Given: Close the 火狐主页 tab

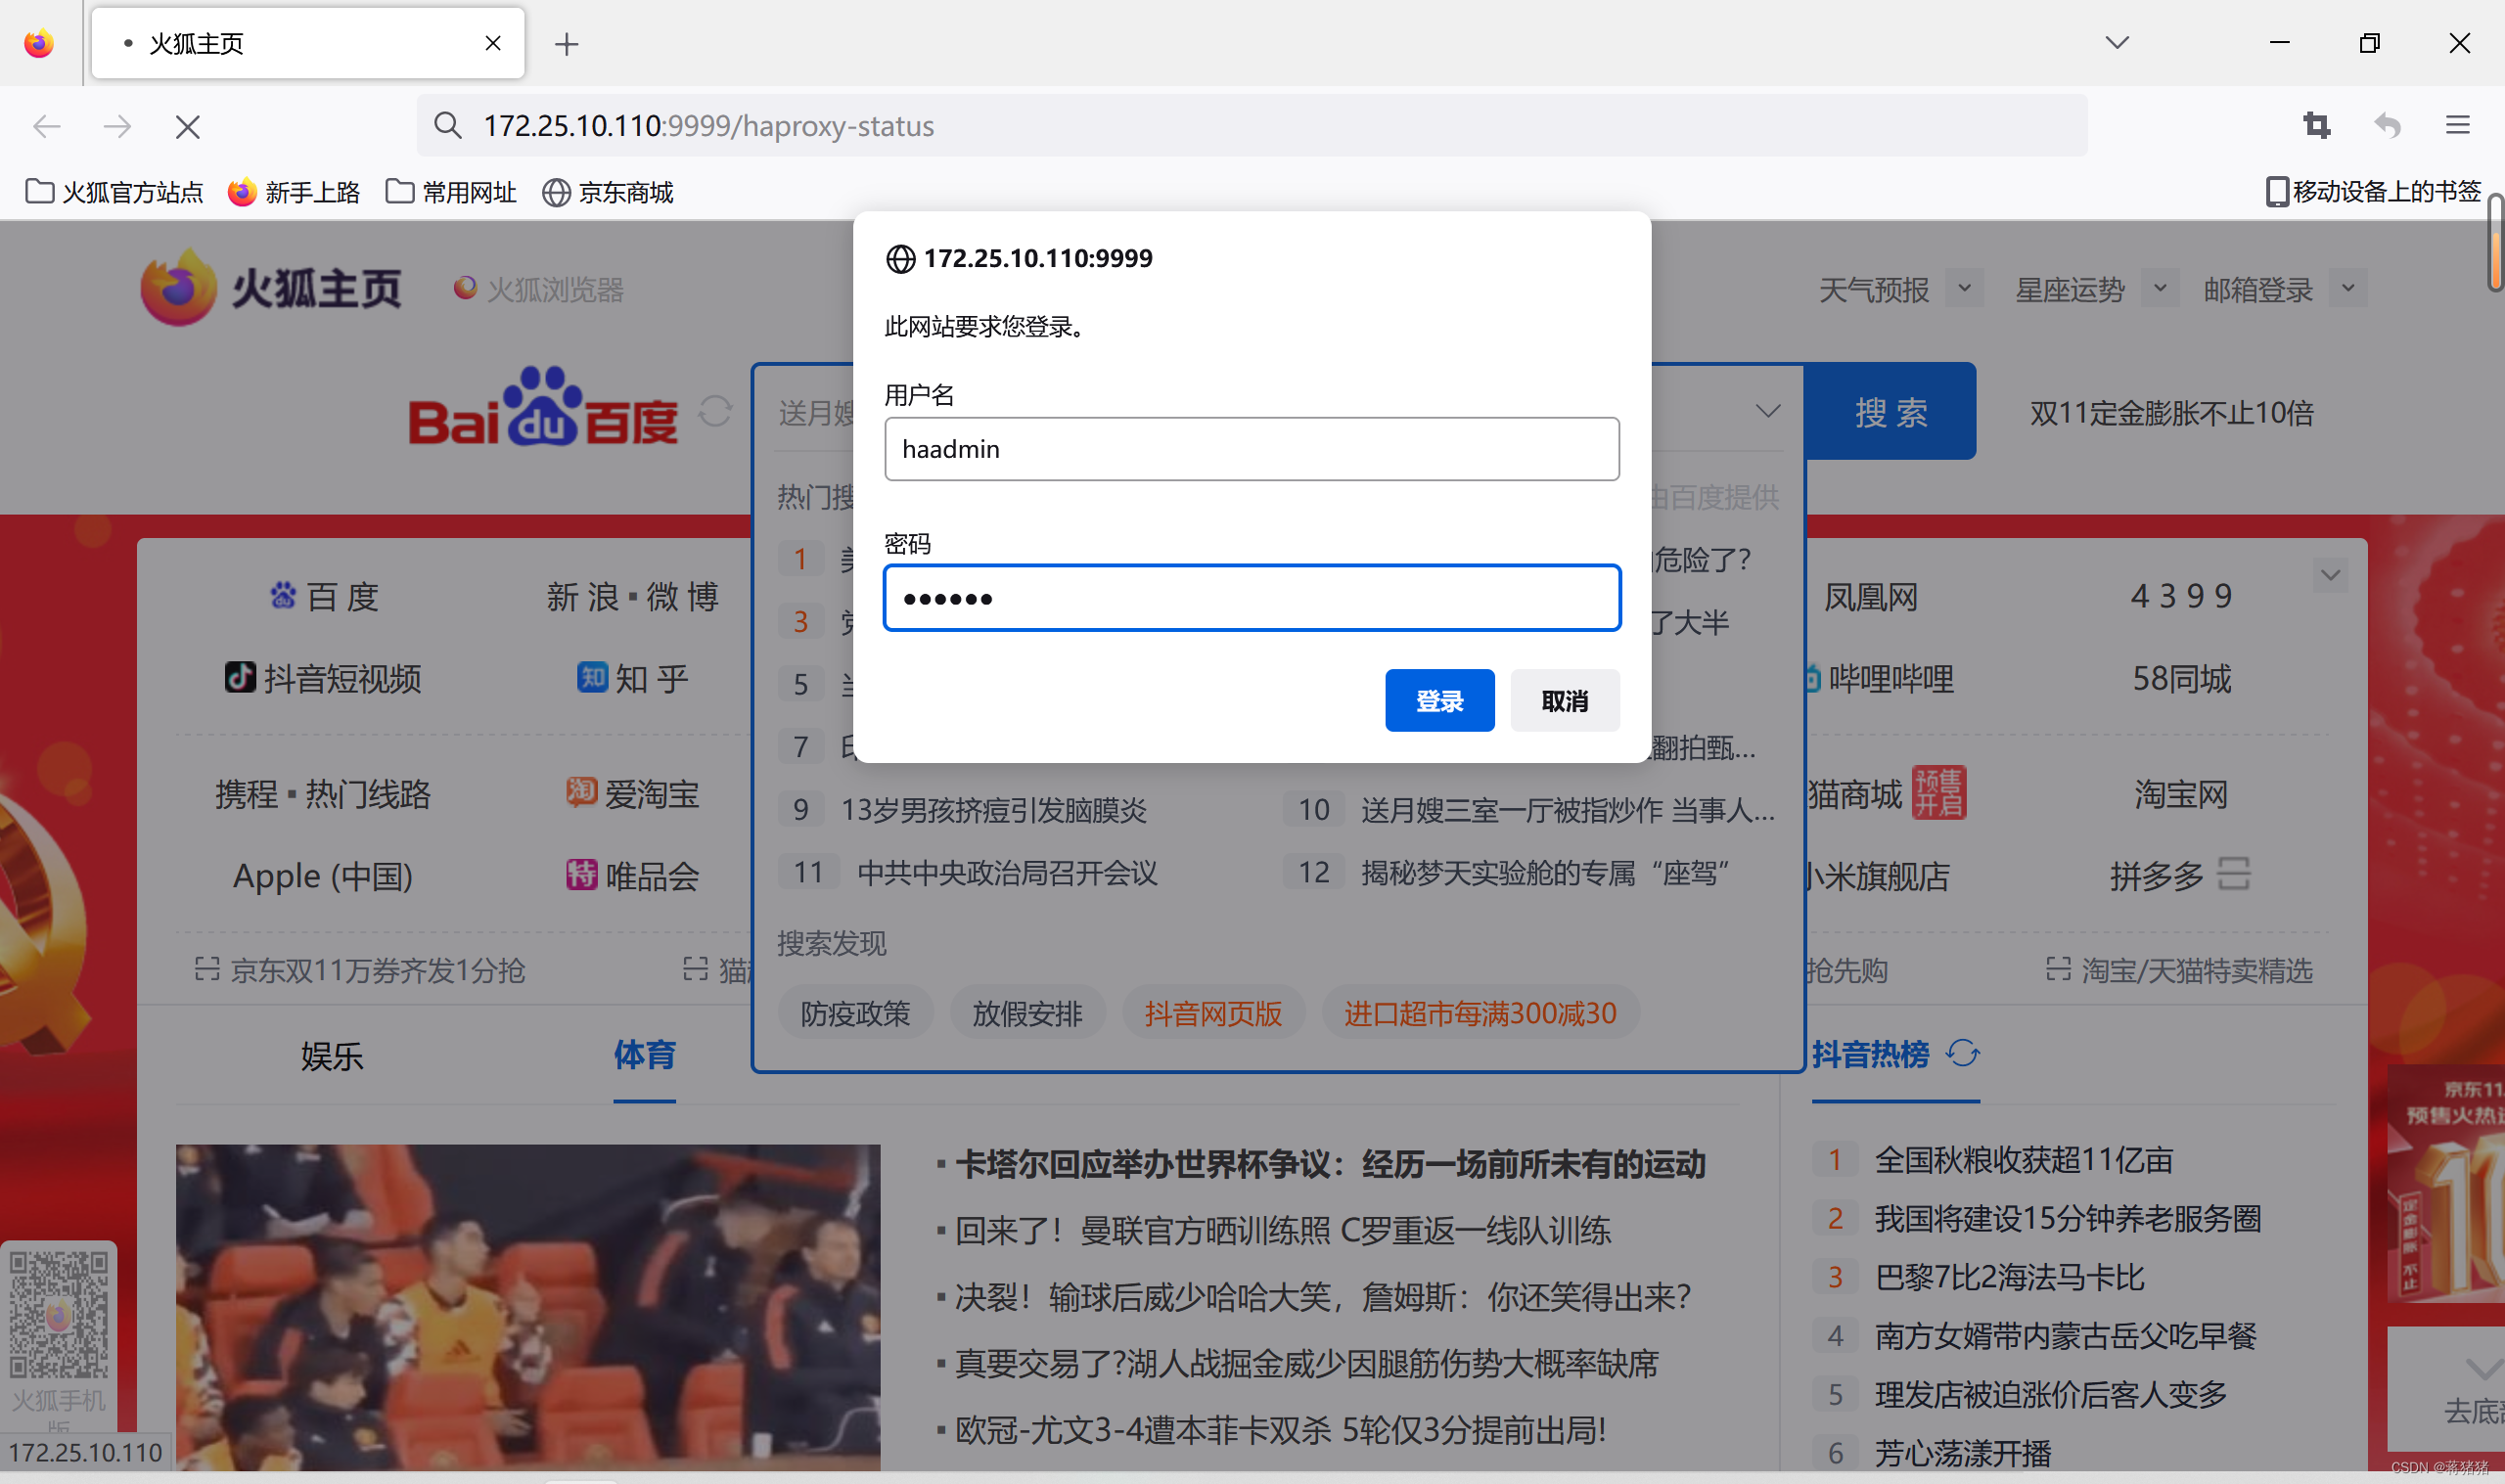Looking at the screenshot, I should pos(492,43).
